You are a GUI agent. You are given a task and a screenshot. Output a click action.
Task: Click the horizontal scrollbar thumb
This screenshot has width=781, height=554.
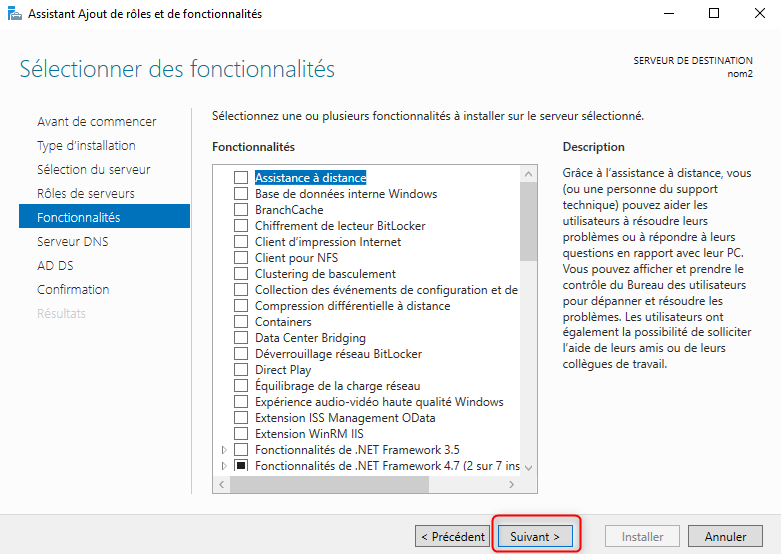(x=329, y=484)
